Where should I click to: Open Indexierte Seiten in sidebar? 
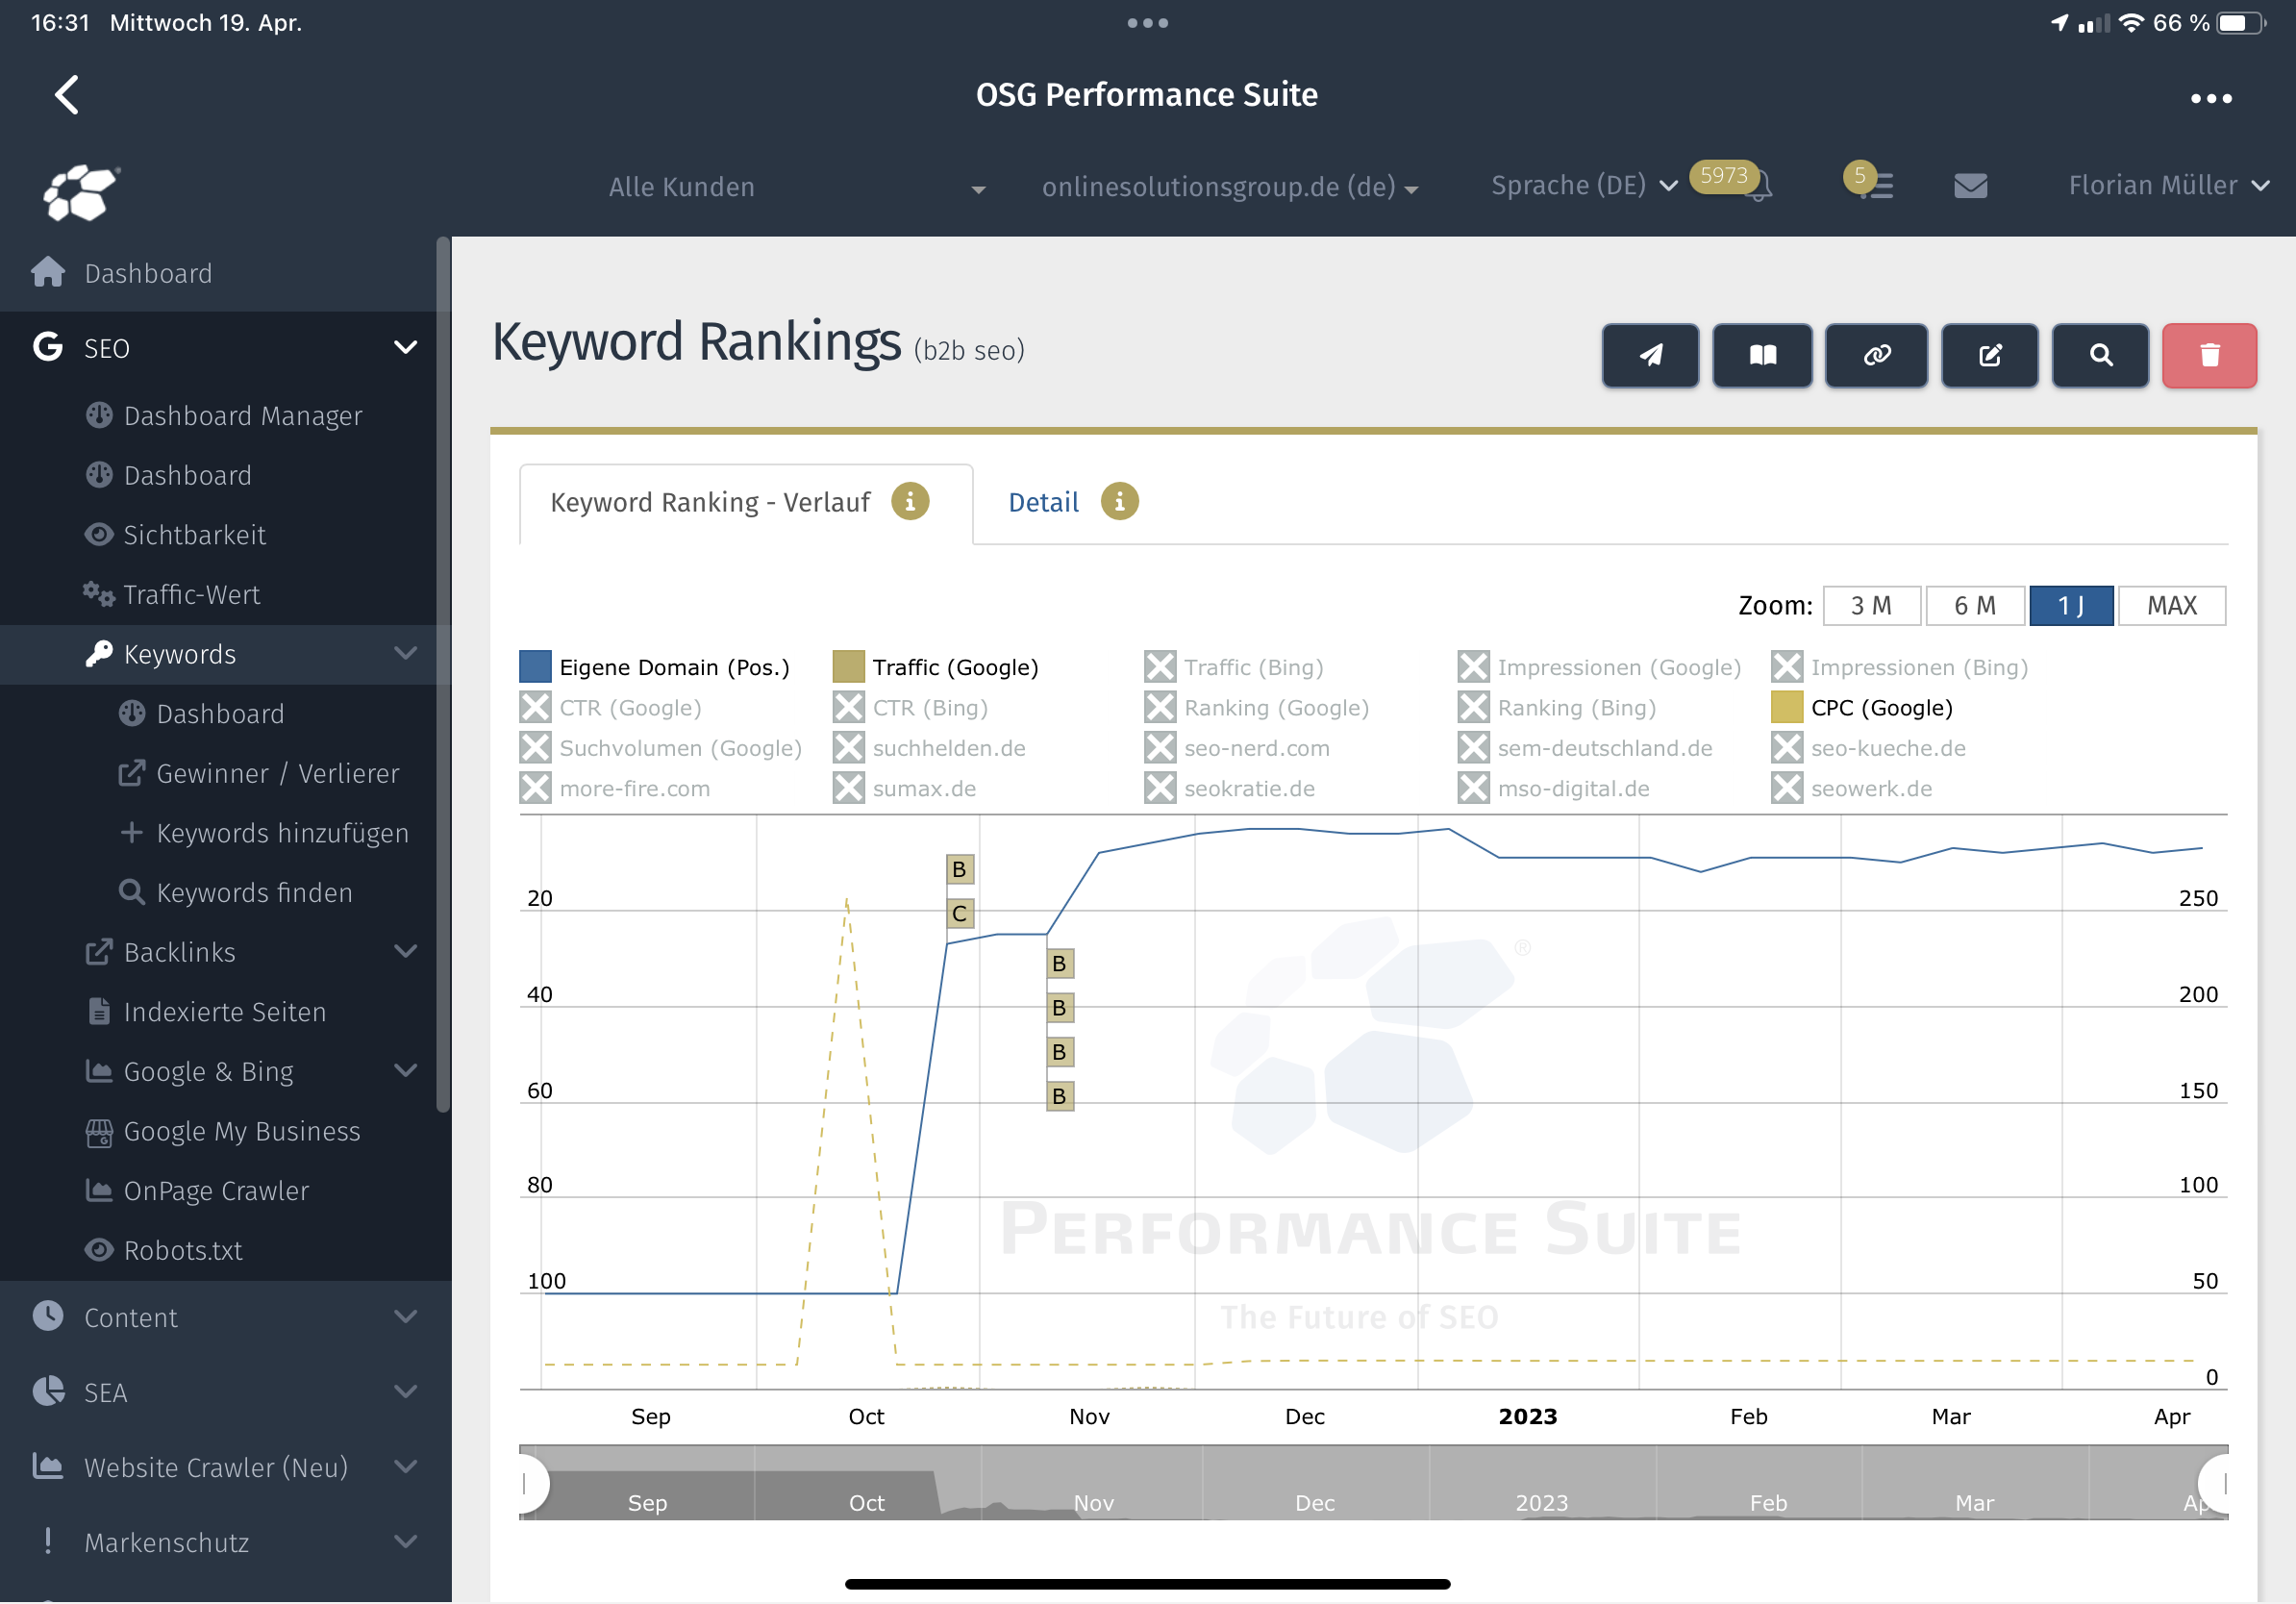218,1012
